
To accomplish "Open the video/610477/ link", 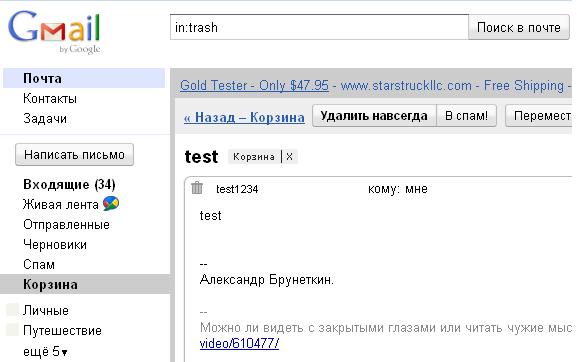I will click(239, 344).
